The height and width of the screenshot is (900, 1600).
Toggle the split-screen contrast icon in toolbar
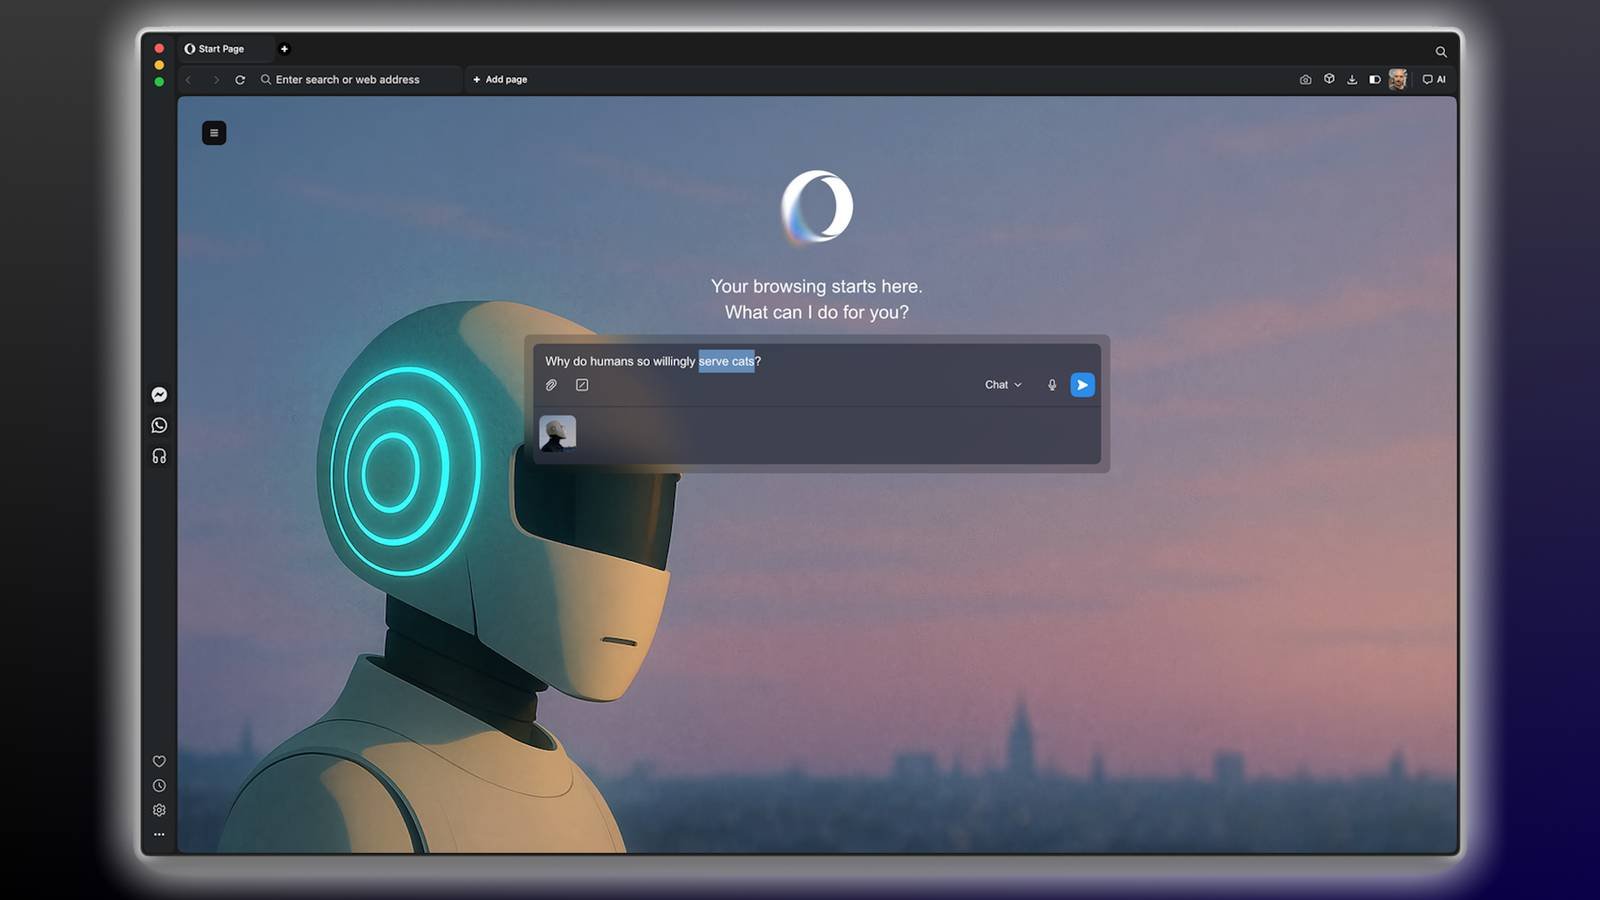coord(1375,79)
